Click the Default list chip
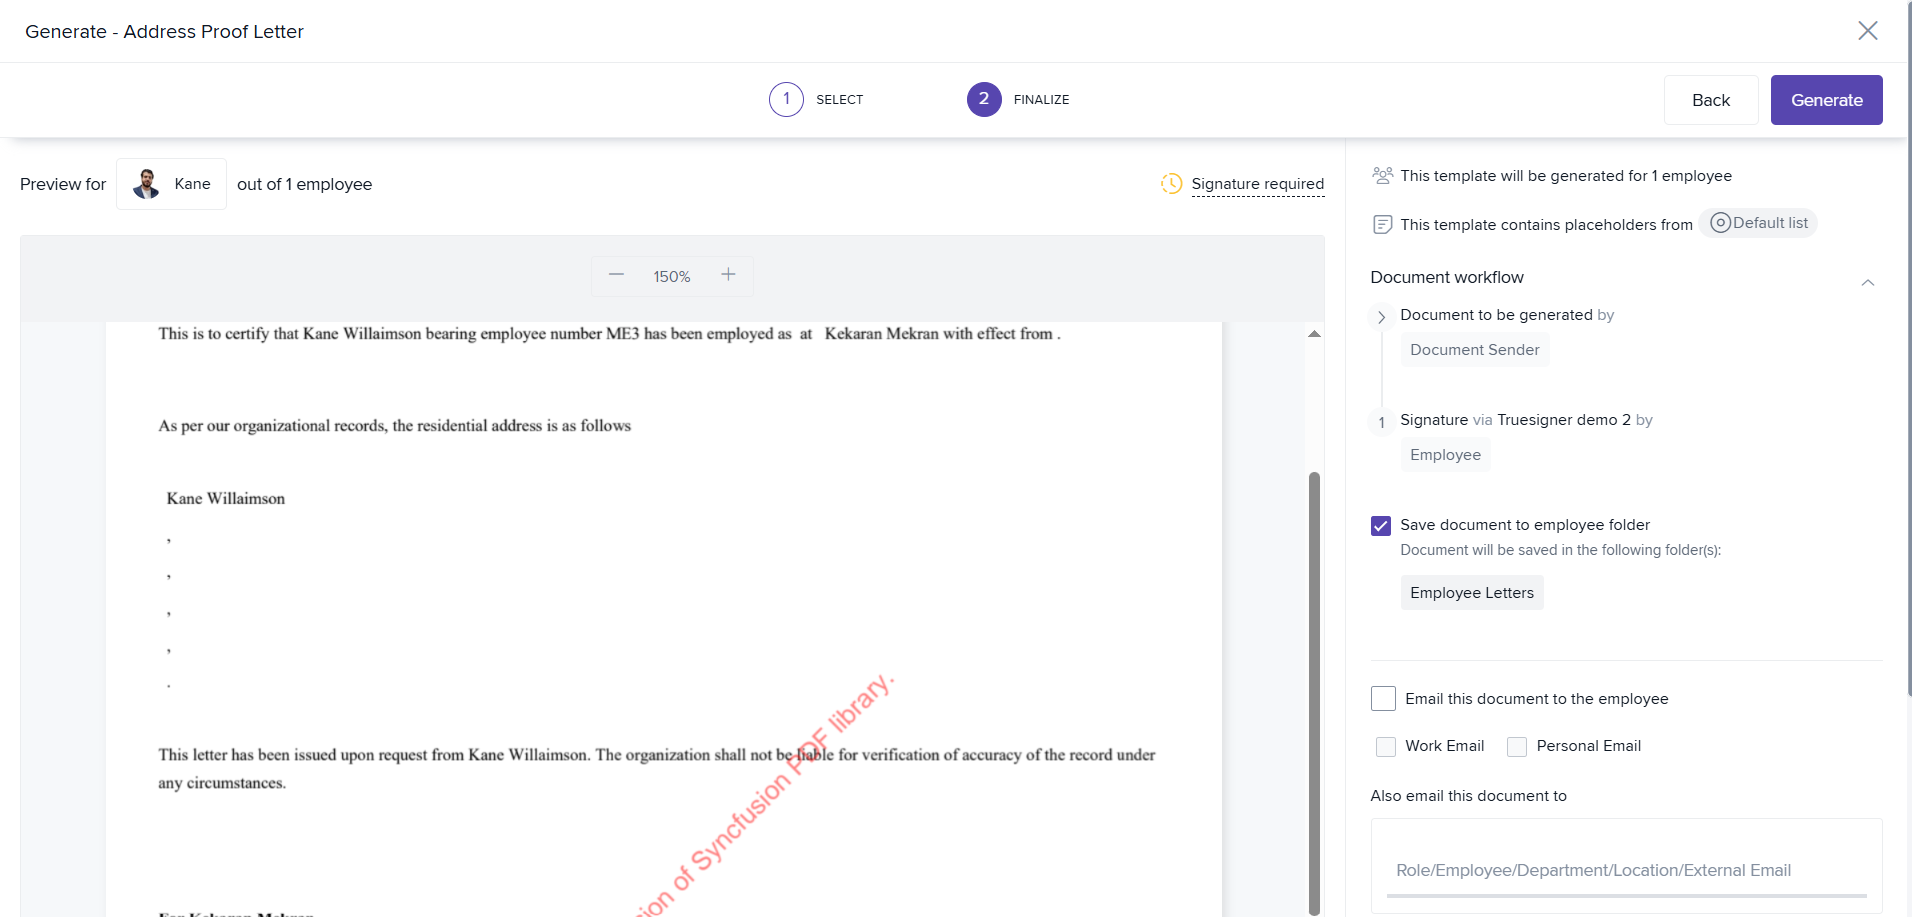Image resolution: width=1912 pixels, height=917 pixels. pyautogui.click(x=1758, y=223)
